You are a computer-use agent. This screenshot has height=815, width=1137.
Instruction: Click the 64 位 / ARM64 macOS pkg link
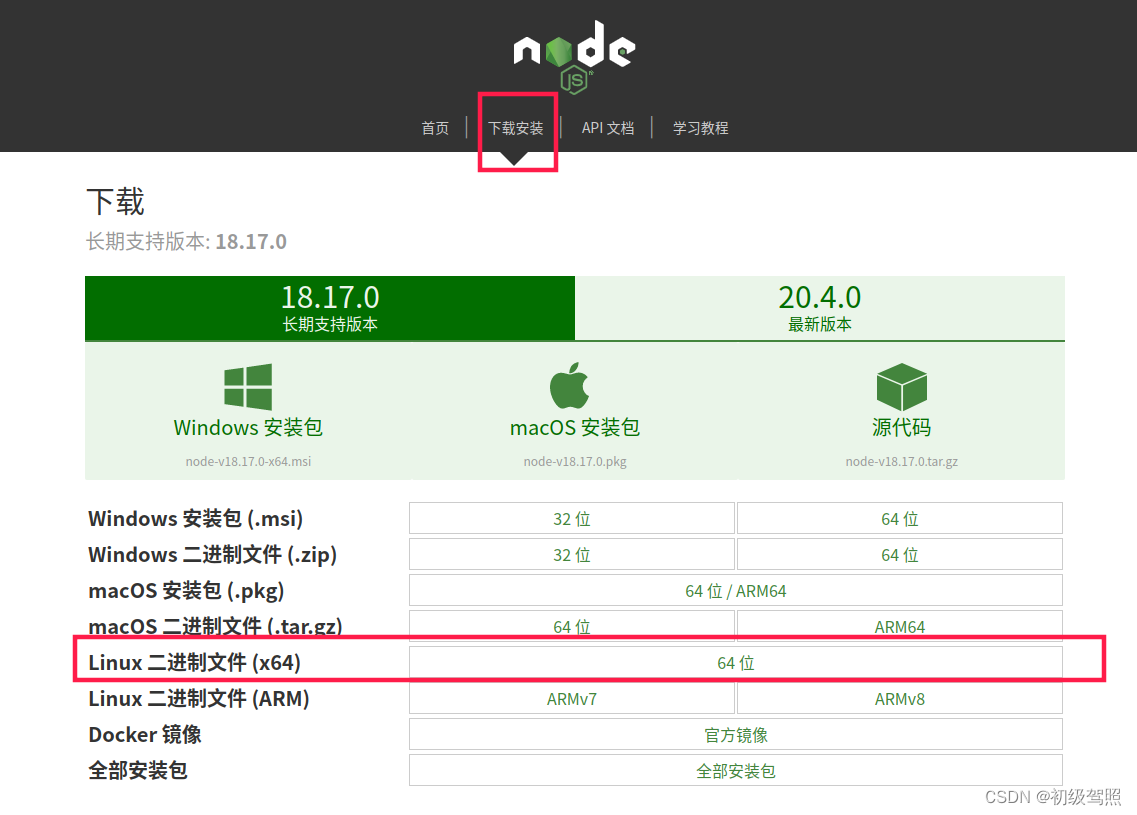[x=735, y=590]
